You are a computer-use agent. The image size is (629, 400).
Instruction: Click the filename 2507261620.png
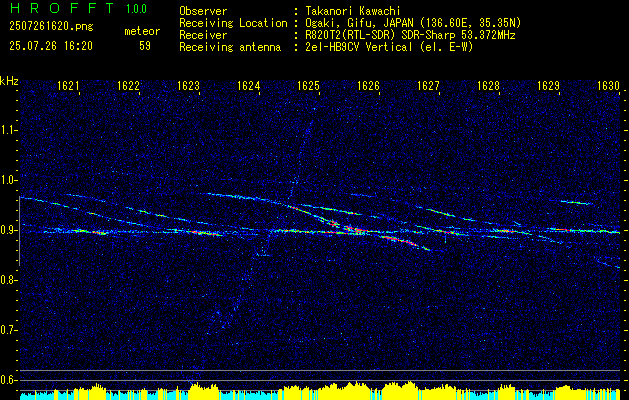[51, 26]
